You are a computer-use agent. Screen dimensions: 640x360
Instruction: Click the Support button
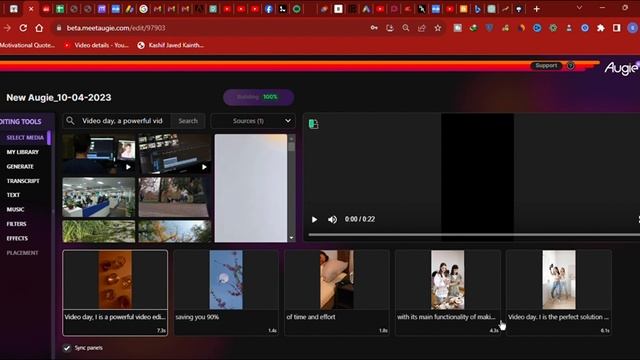(x=546, y=66)
